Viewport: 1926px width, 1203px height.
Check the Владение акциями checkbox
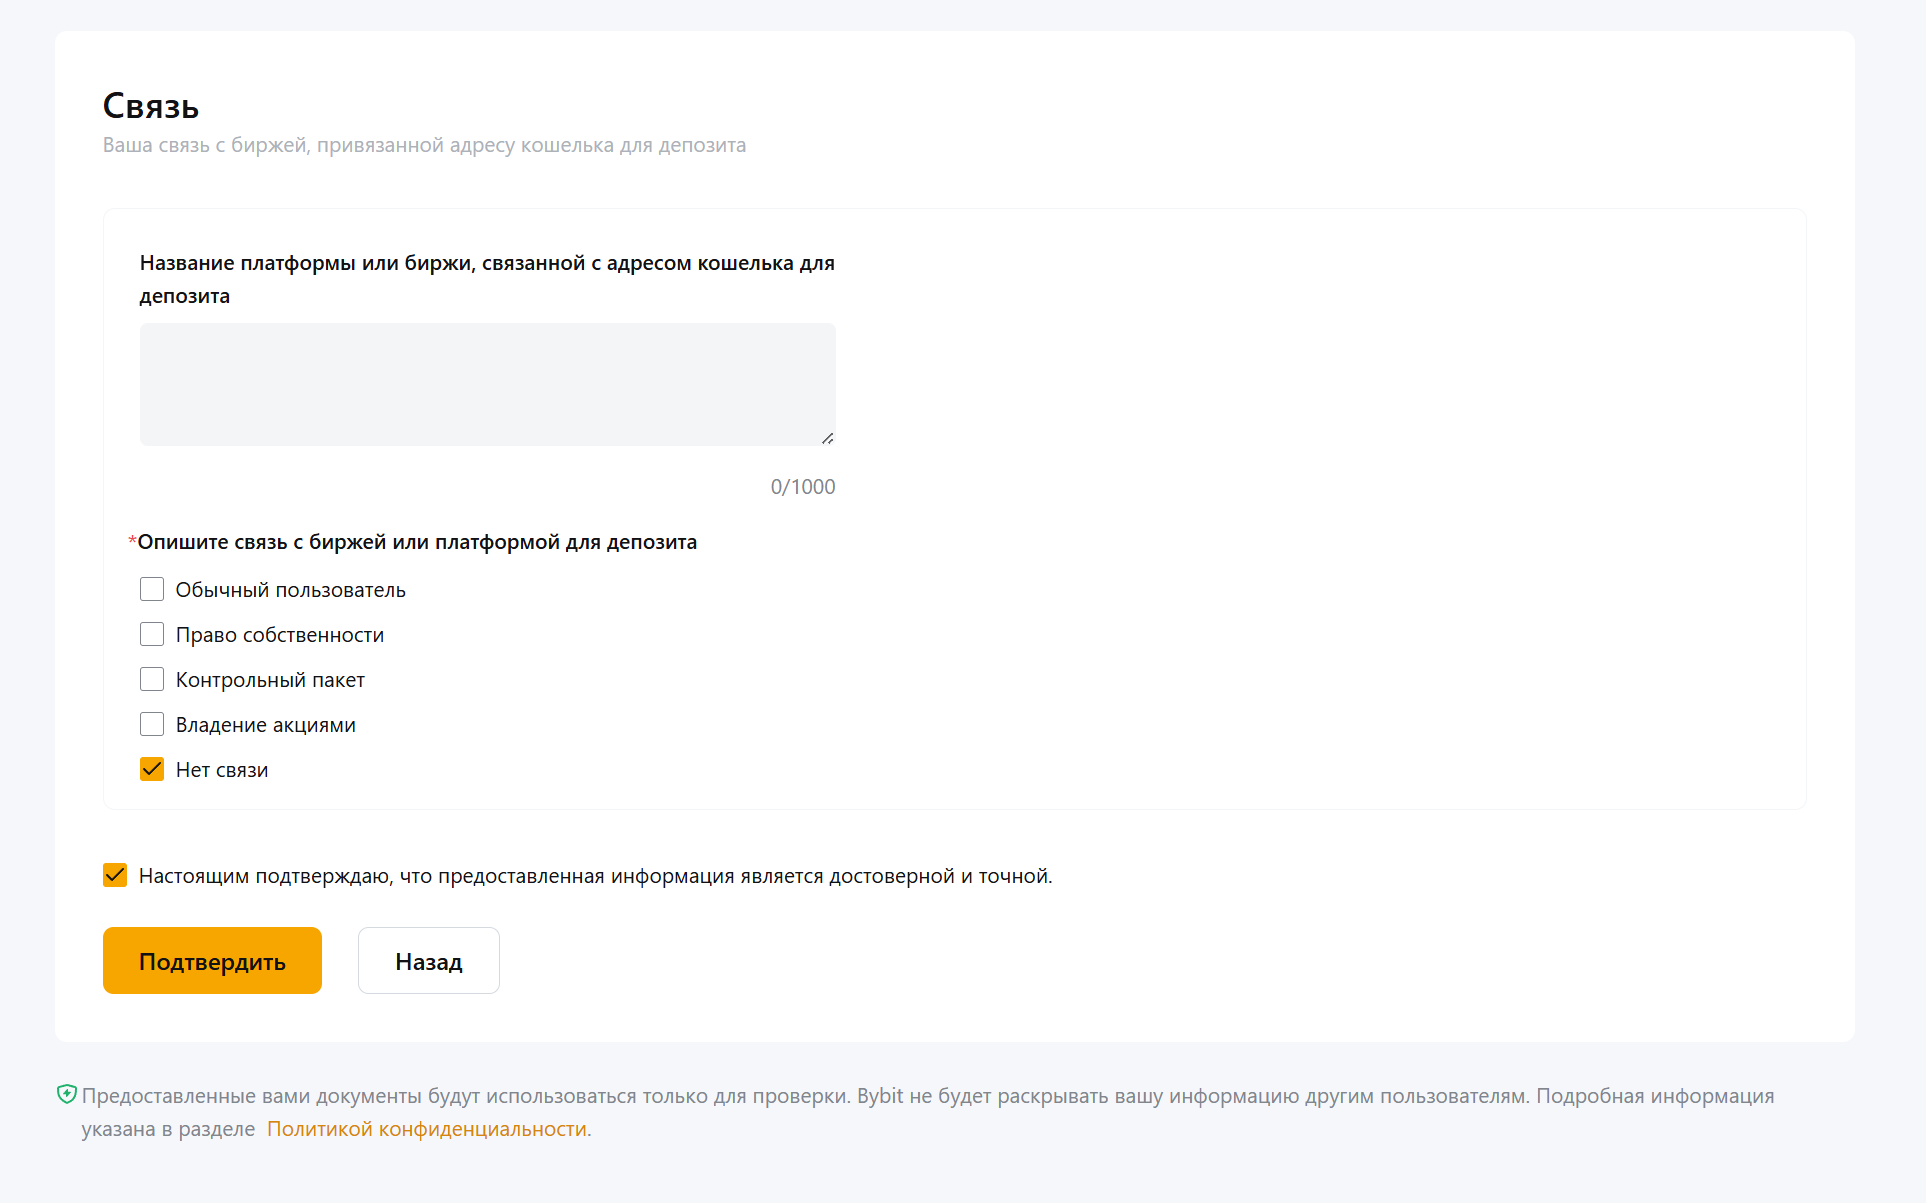pos(152,724)
